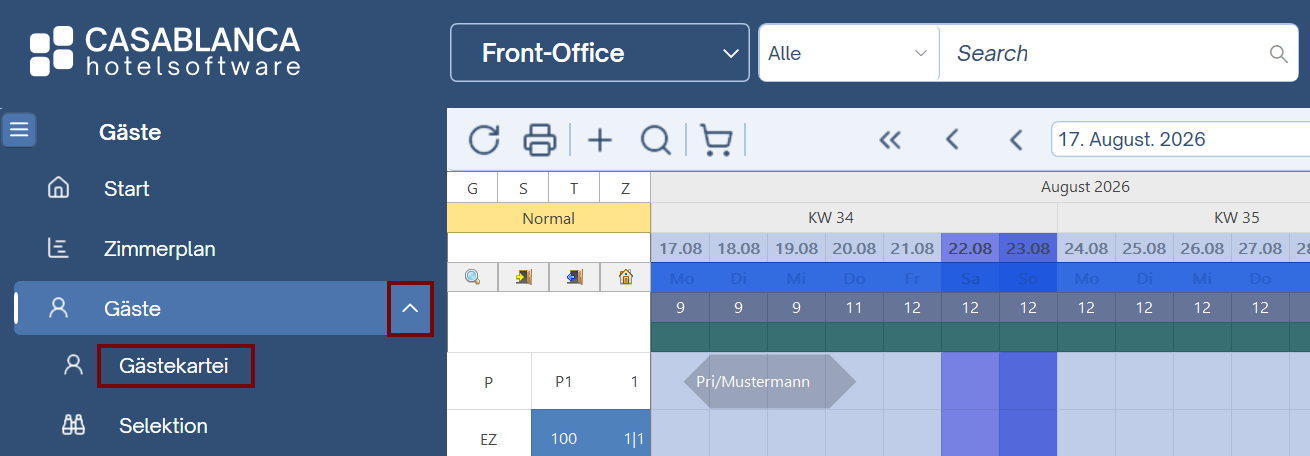Click the printer icon
Screen dimensions: 1310x456
[540, 140]
